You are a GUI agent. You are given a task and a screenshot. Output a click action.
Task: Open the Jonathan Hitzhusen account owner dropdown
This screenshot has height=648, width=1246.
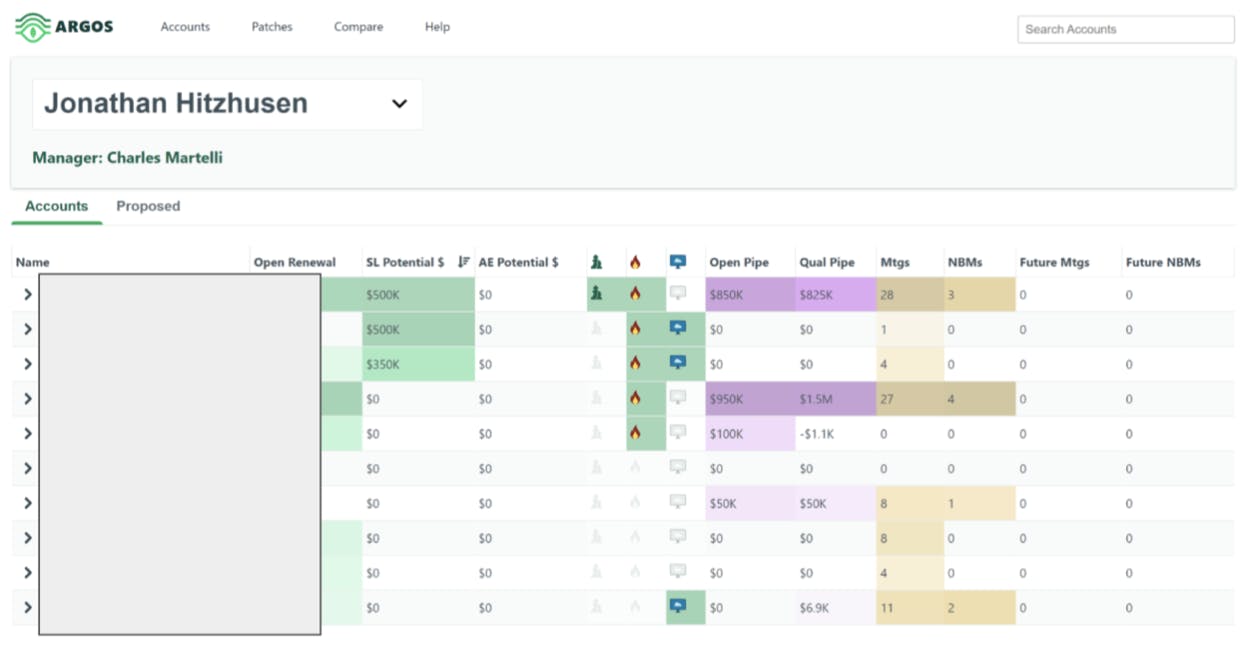pyautogui.click(x=399, y=104)
